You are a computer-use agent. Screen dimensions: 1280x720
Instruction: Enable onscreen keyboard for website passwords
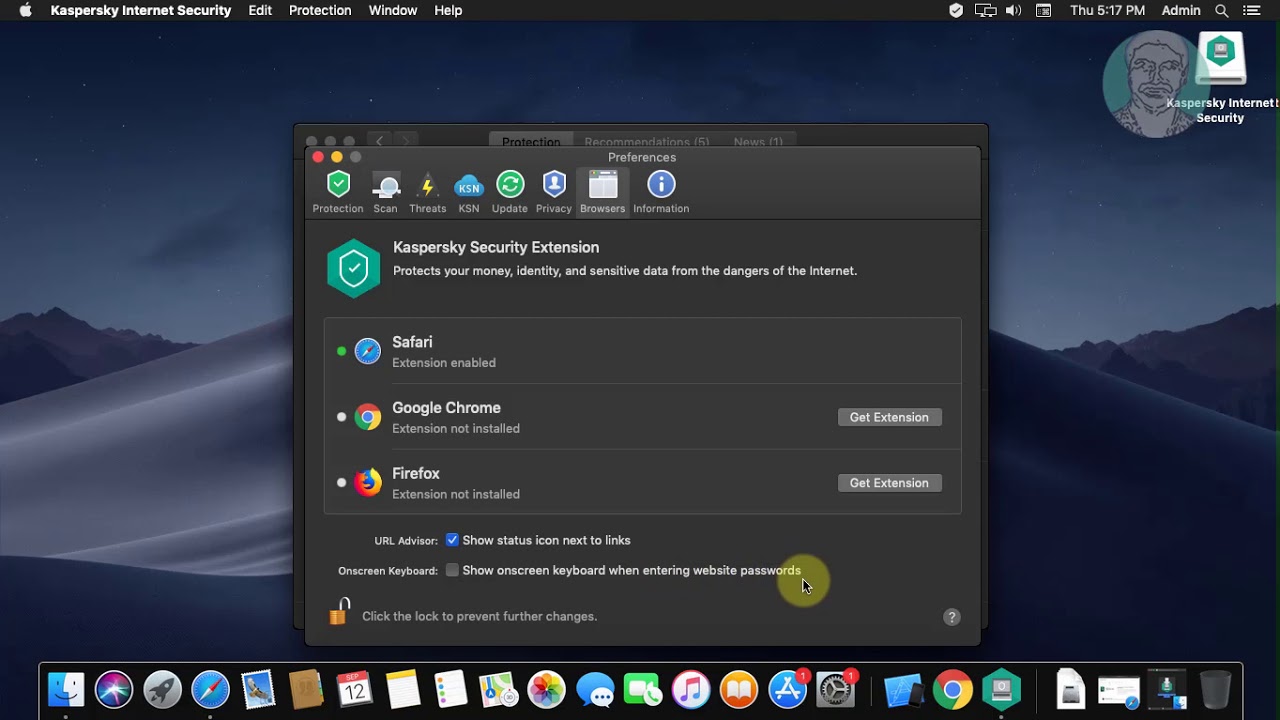(452, 570)
